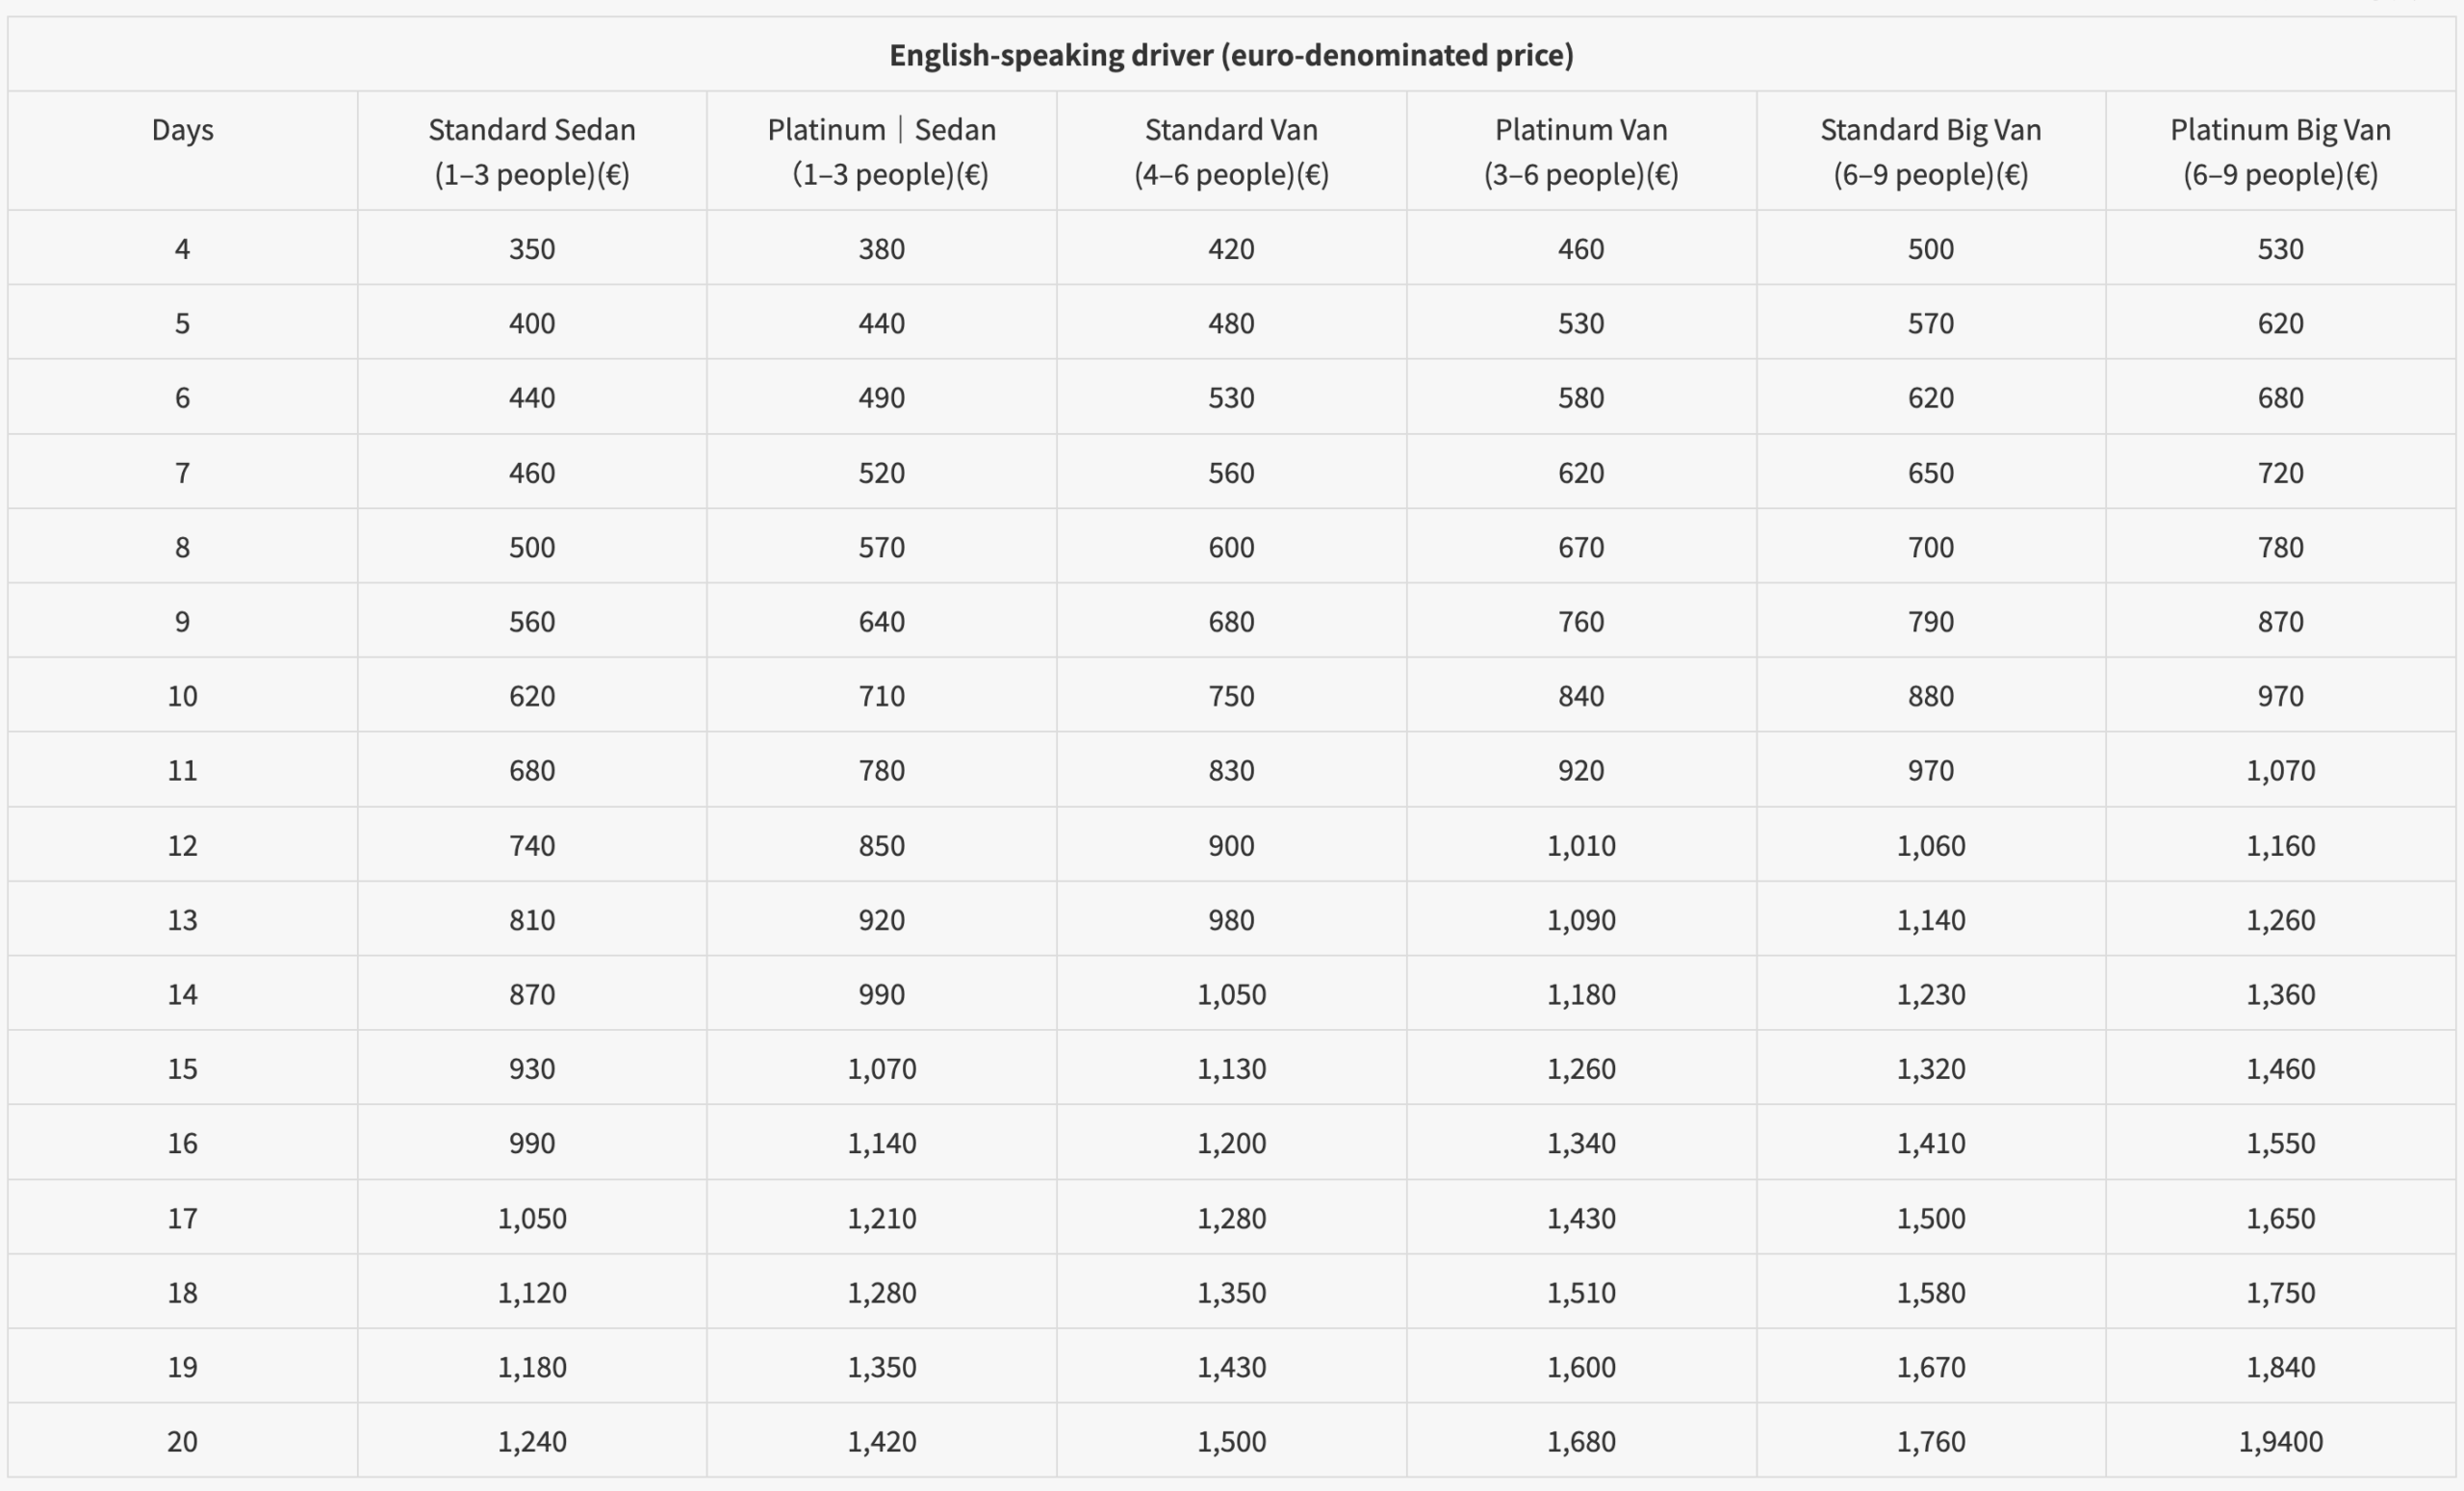
Task: Click the table title 'English-speaking driver' header
Action: pos(1231,55)
